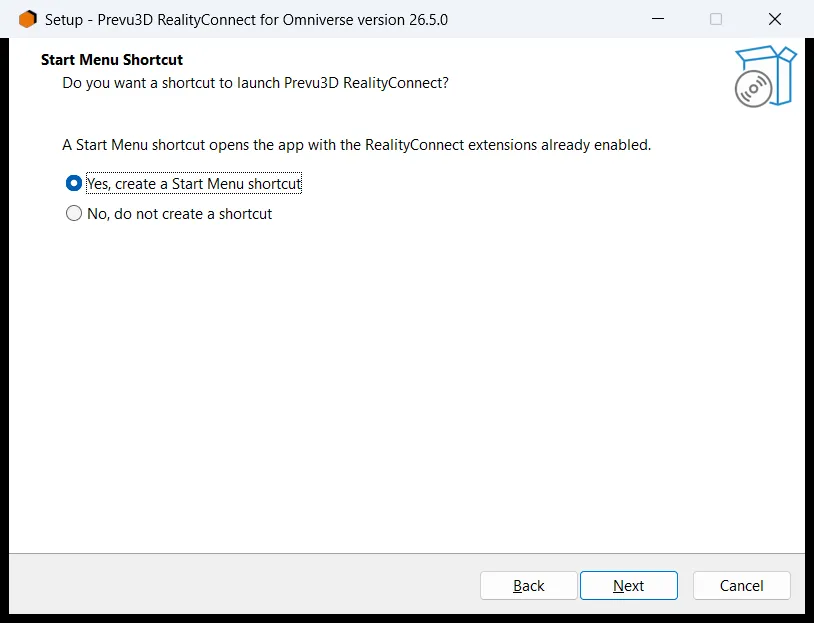Minimize the Setup window

point(658,19)
